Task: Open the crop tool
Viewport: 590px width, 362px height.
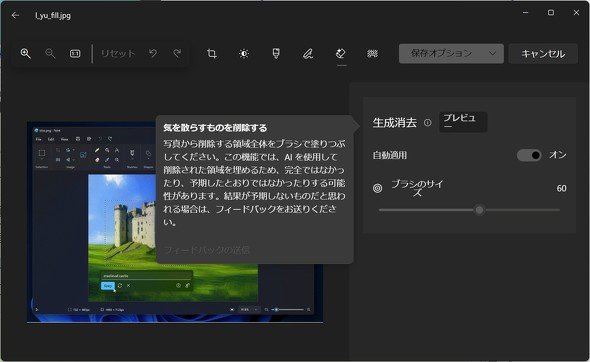Action: pyautogui.click(x=212, y=54)
